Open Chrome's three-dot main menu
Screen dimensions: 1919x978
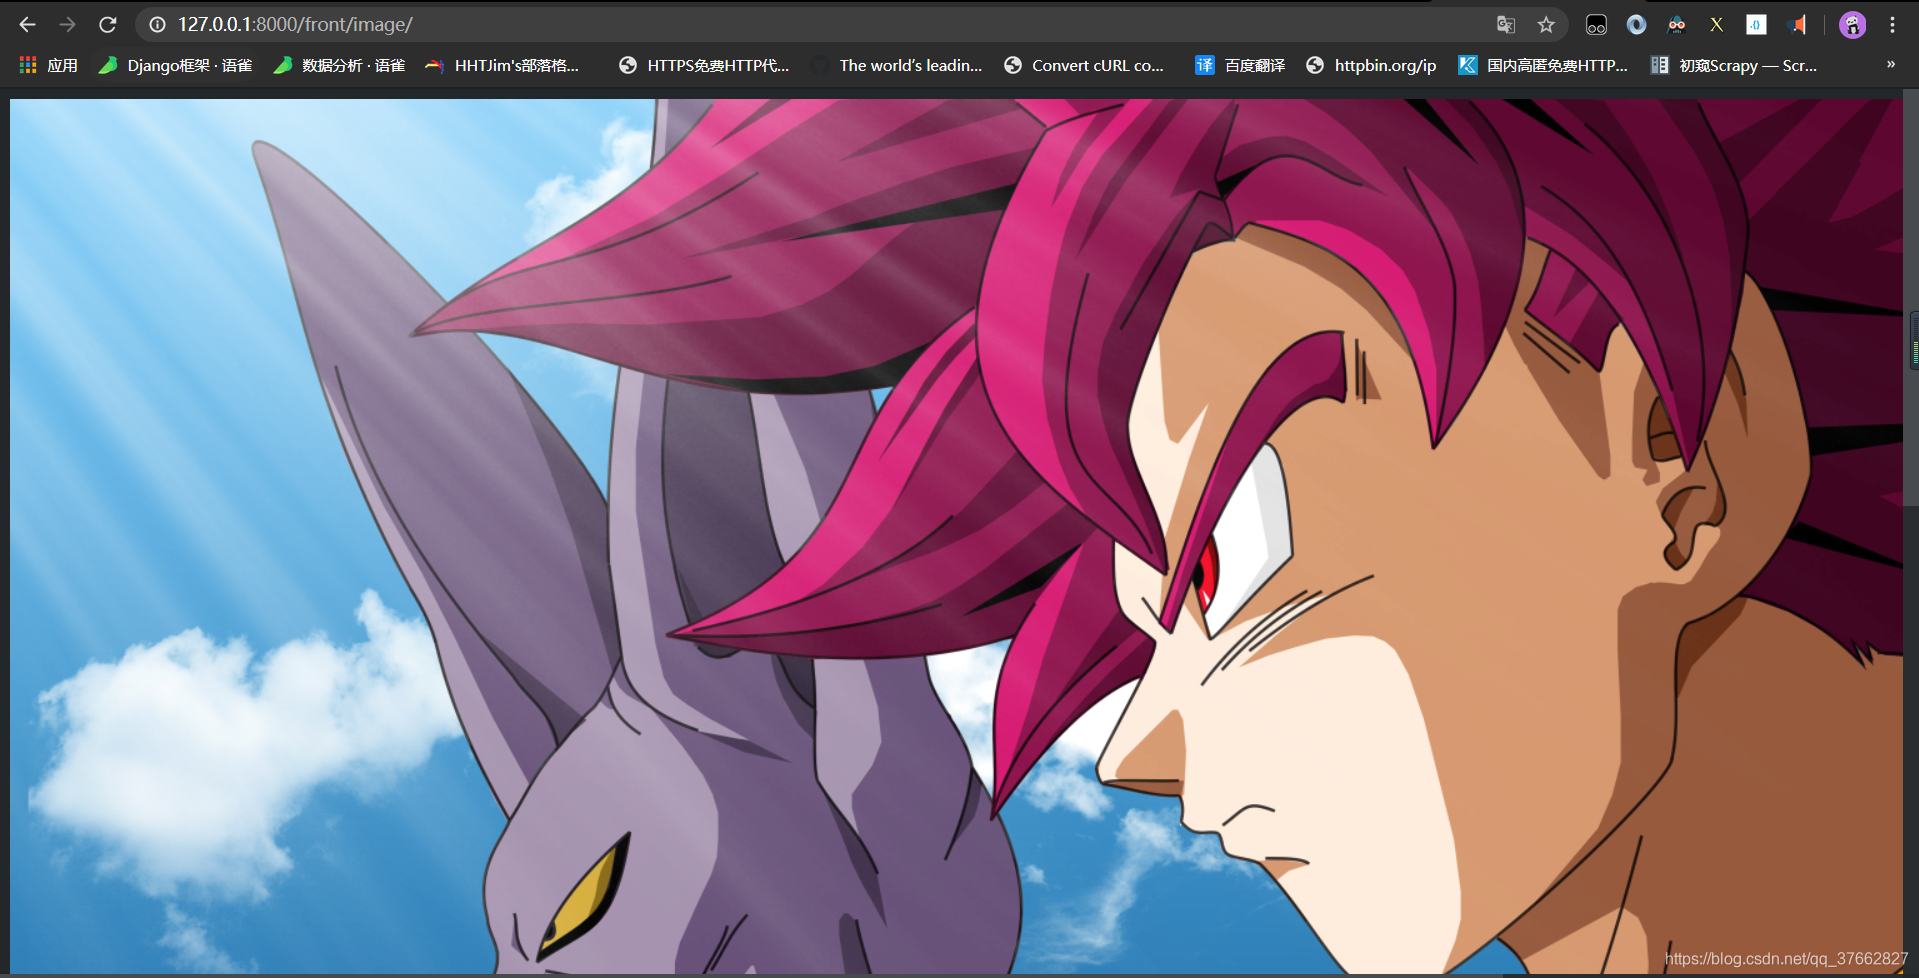pyautogui.click(x=1892, y=24)
